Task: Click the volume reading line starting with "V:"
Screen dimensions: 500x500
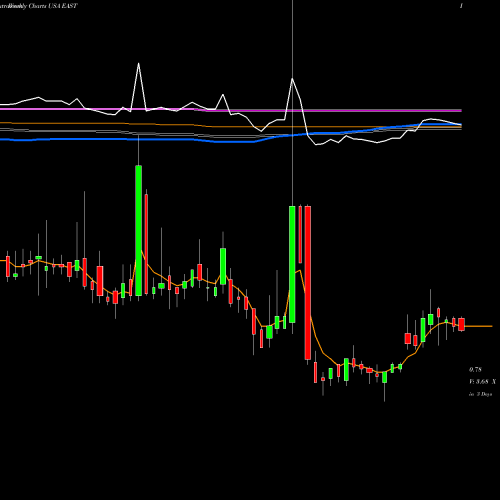Action: [482, 382]
